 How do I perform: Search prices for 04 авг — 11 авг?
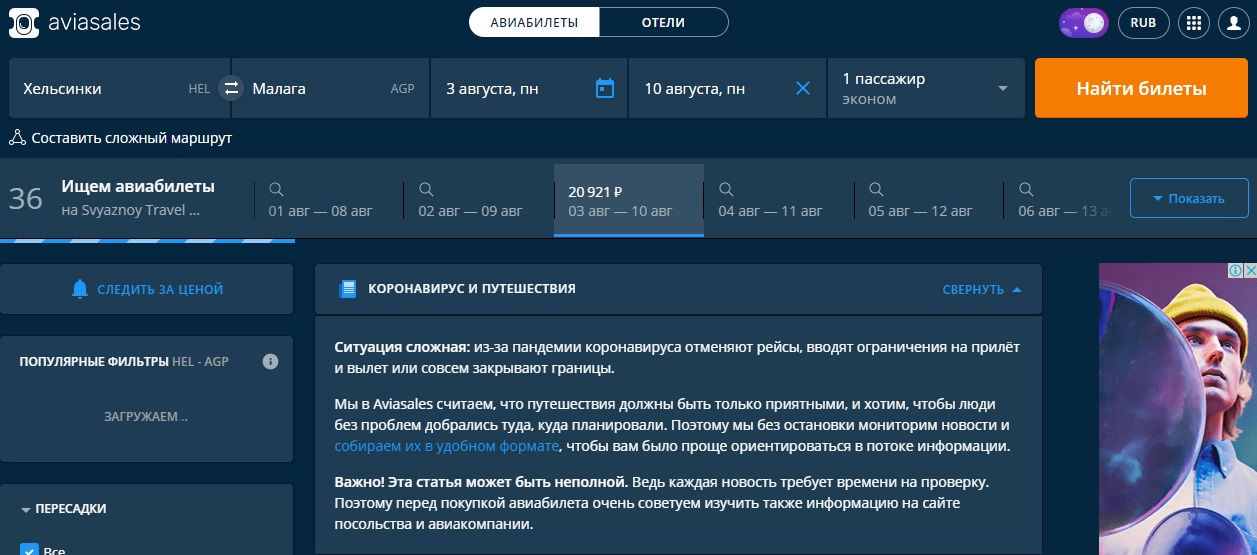pos(778,200)
